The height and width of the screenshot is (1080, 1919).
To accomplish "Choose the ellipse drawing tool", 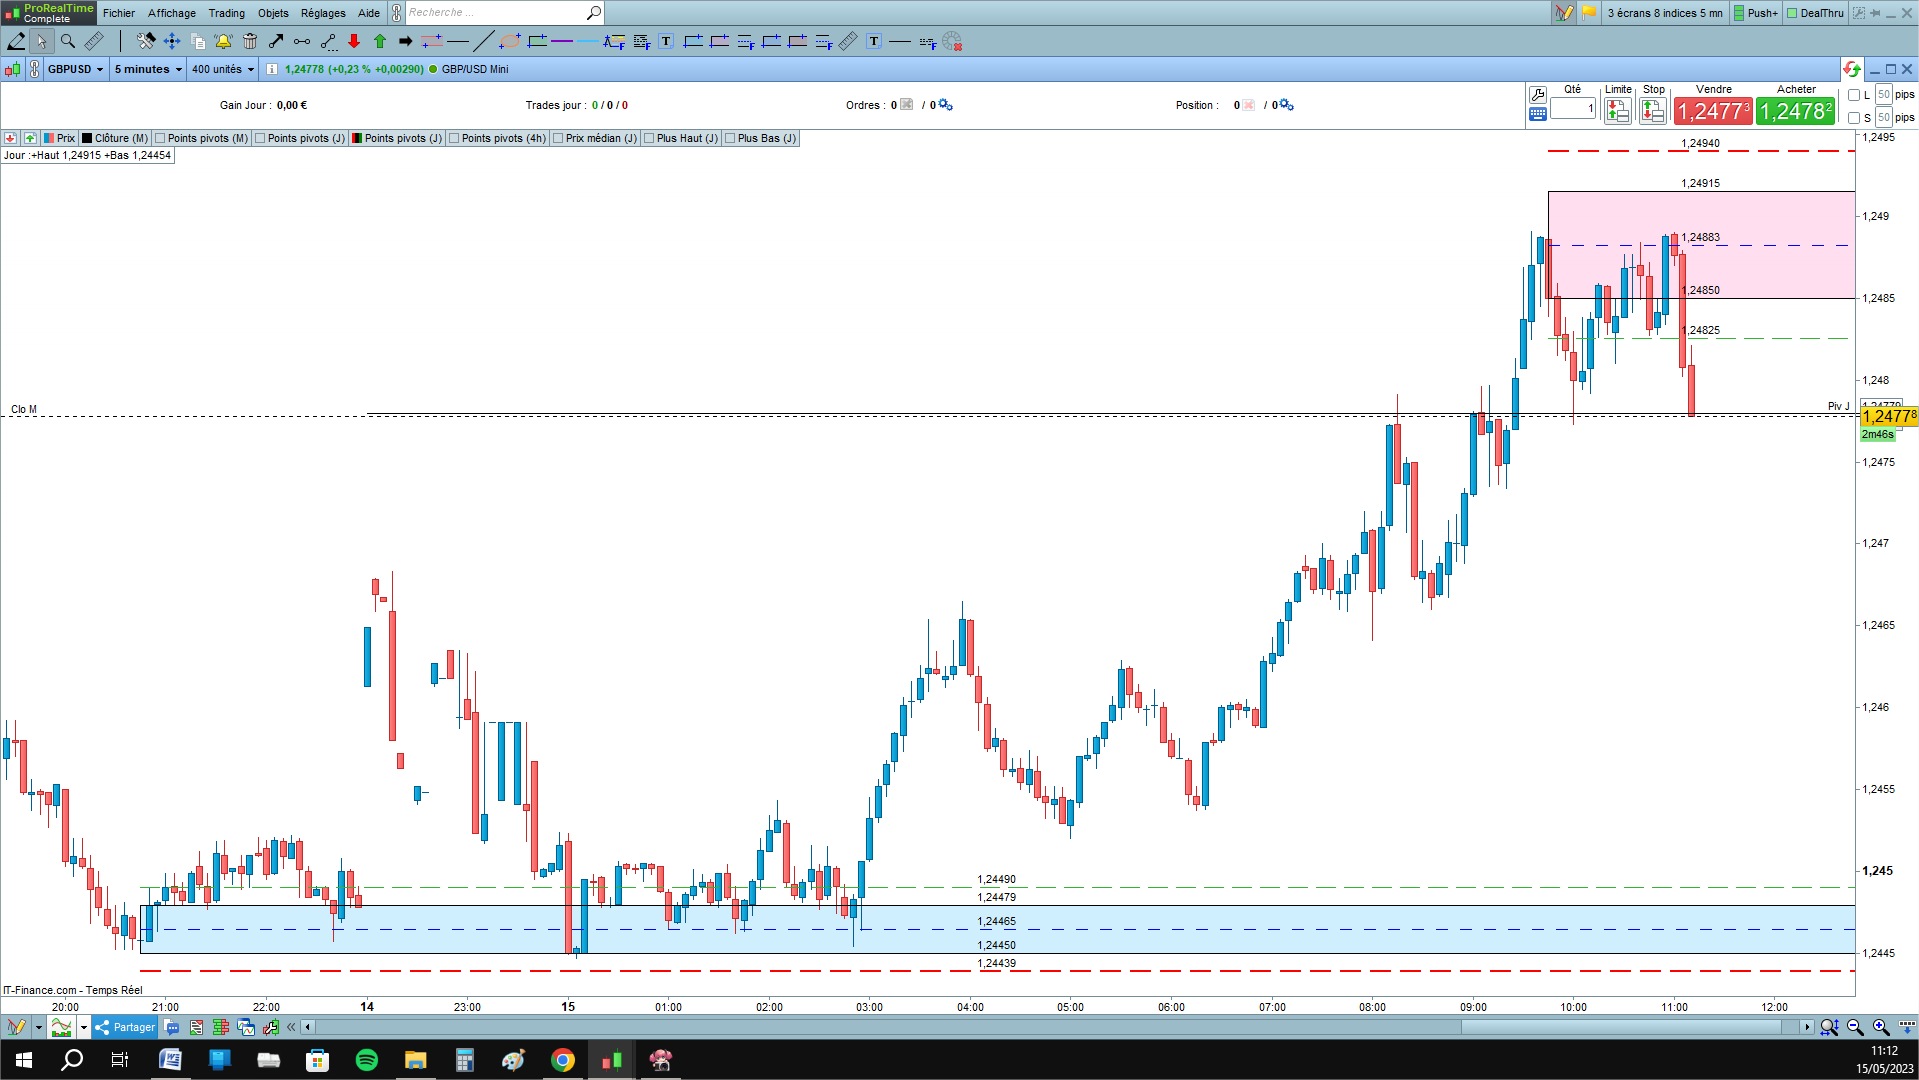I will tap(510, 41).
